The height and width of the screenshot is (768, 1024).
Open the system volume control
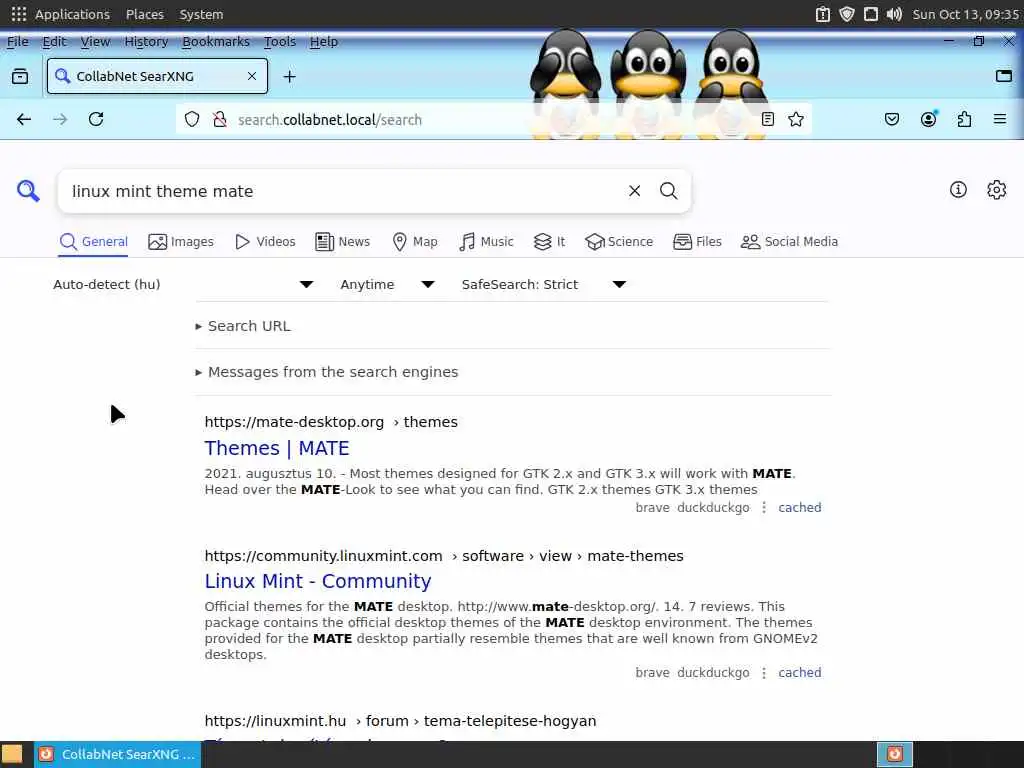[894, 14]
